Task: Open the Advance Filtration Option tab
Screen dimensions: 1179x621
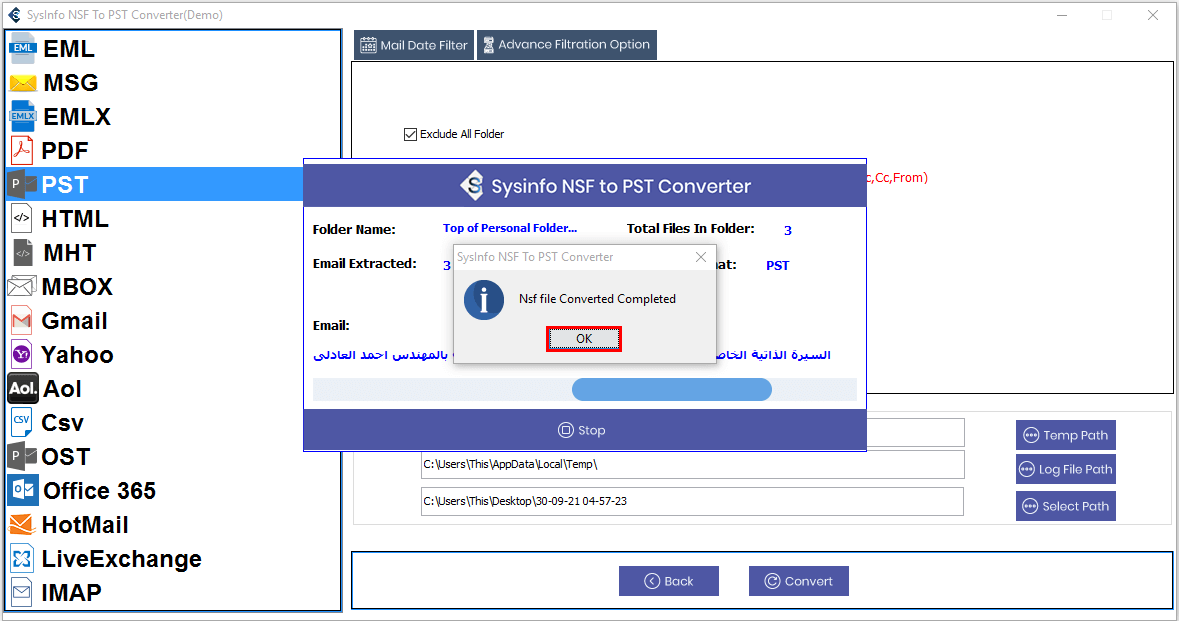Action: coord(567,45)
